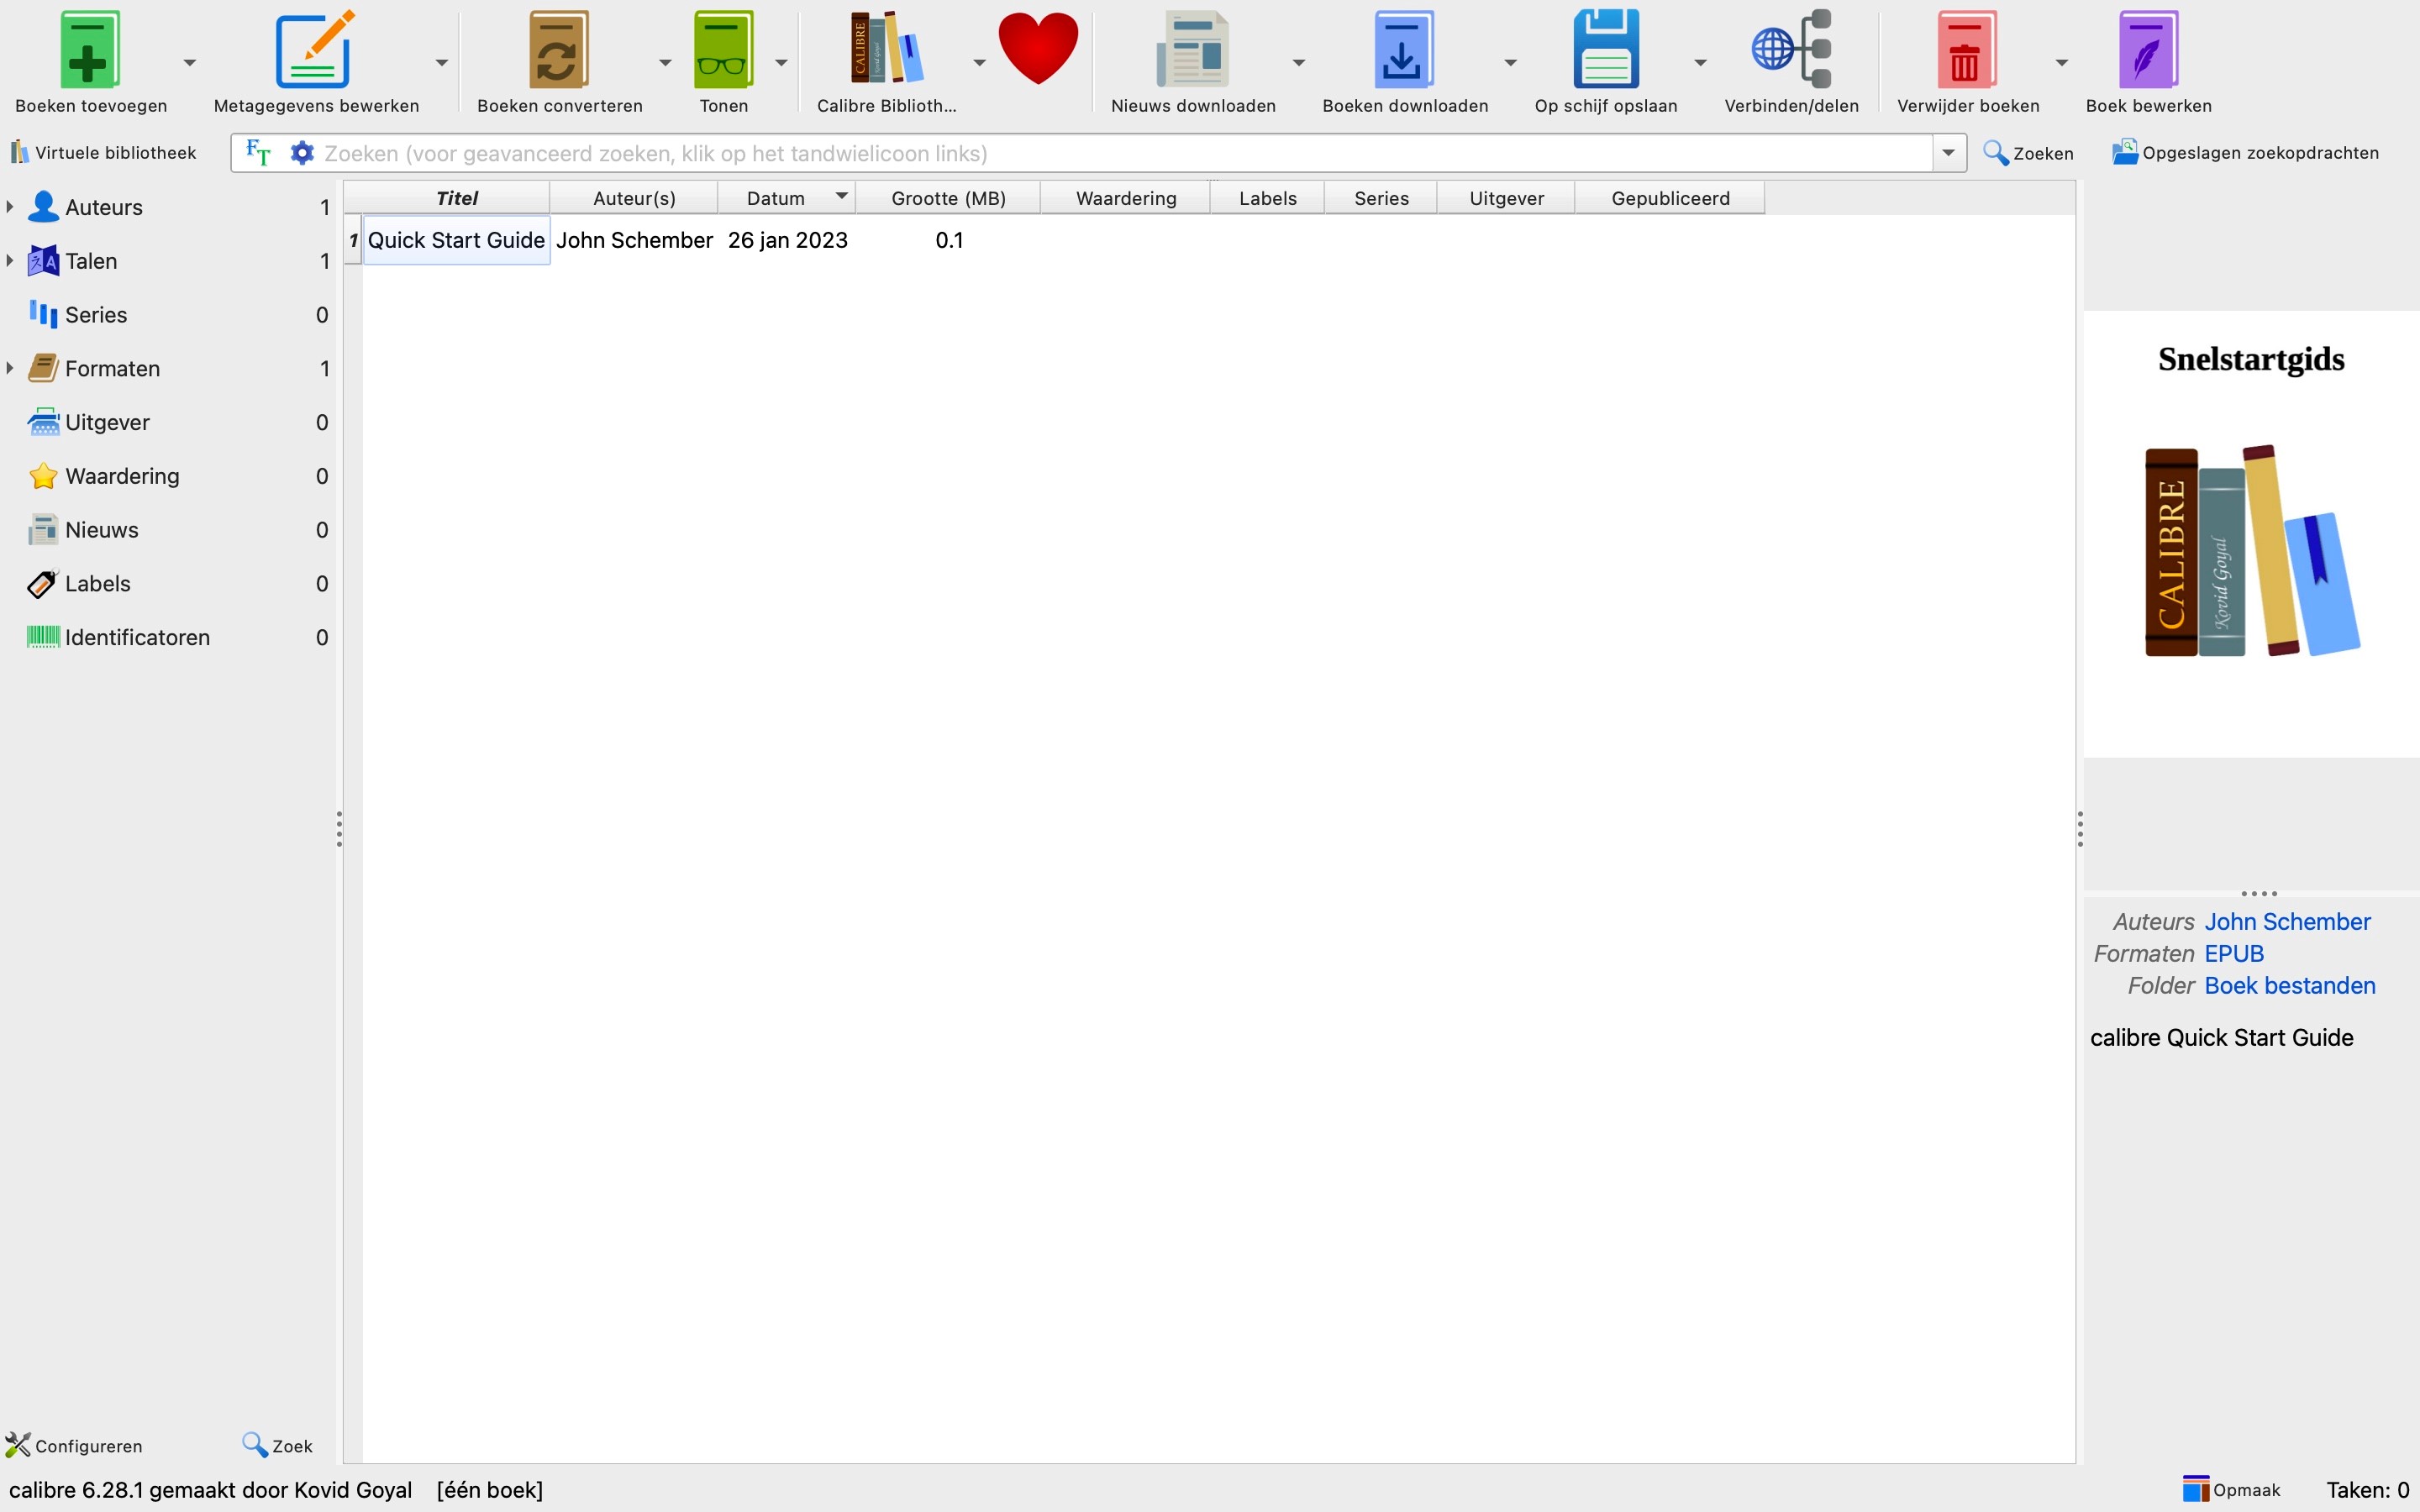Viewport: 2420px width, 1512px height.
Task: Sort by Datum column header
Action: (x=786, y=198)
